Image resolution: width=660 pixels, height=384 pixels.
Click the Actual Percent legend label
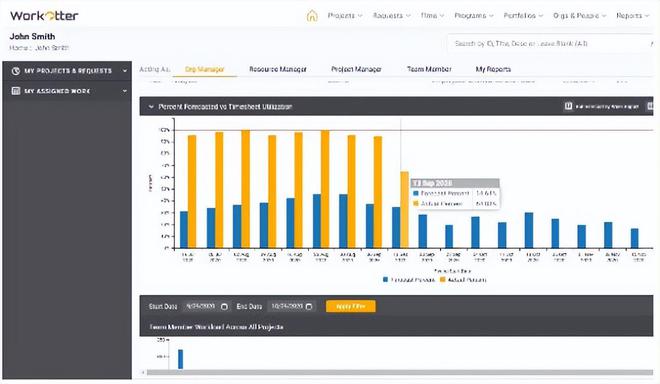click(x=467, y=280)
